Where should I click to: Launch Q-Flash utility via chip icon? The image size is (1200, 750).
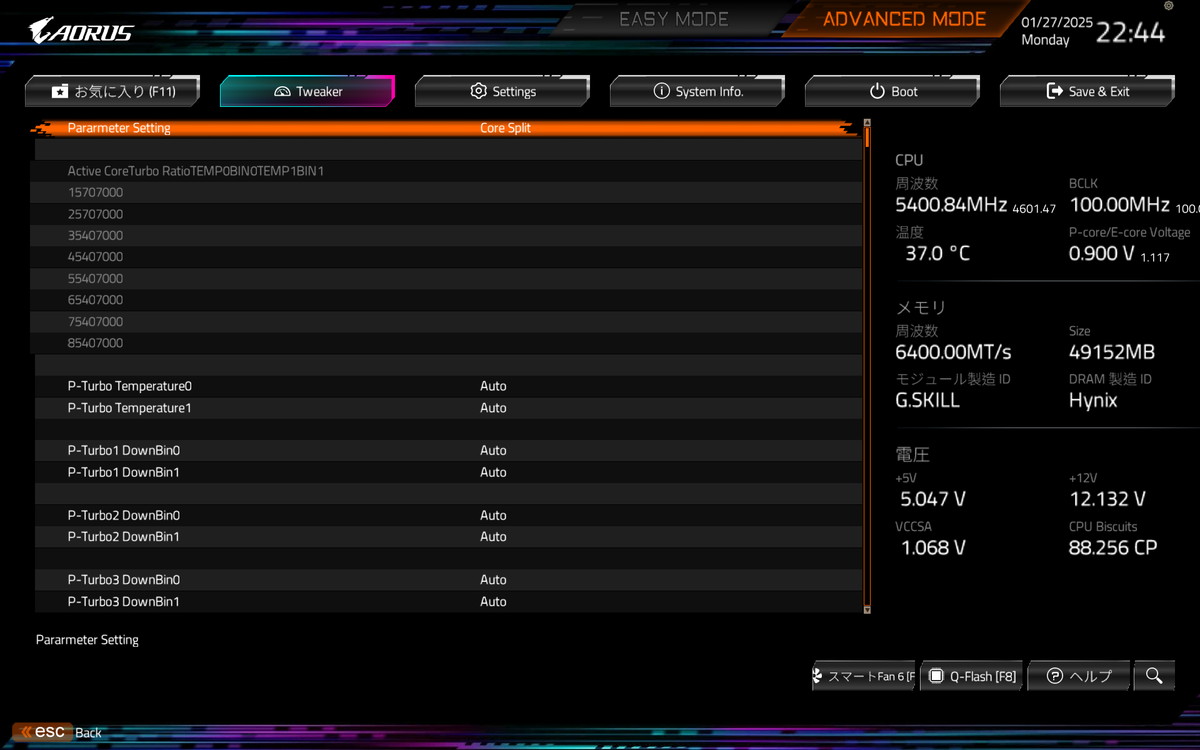[x=936, y=676]
